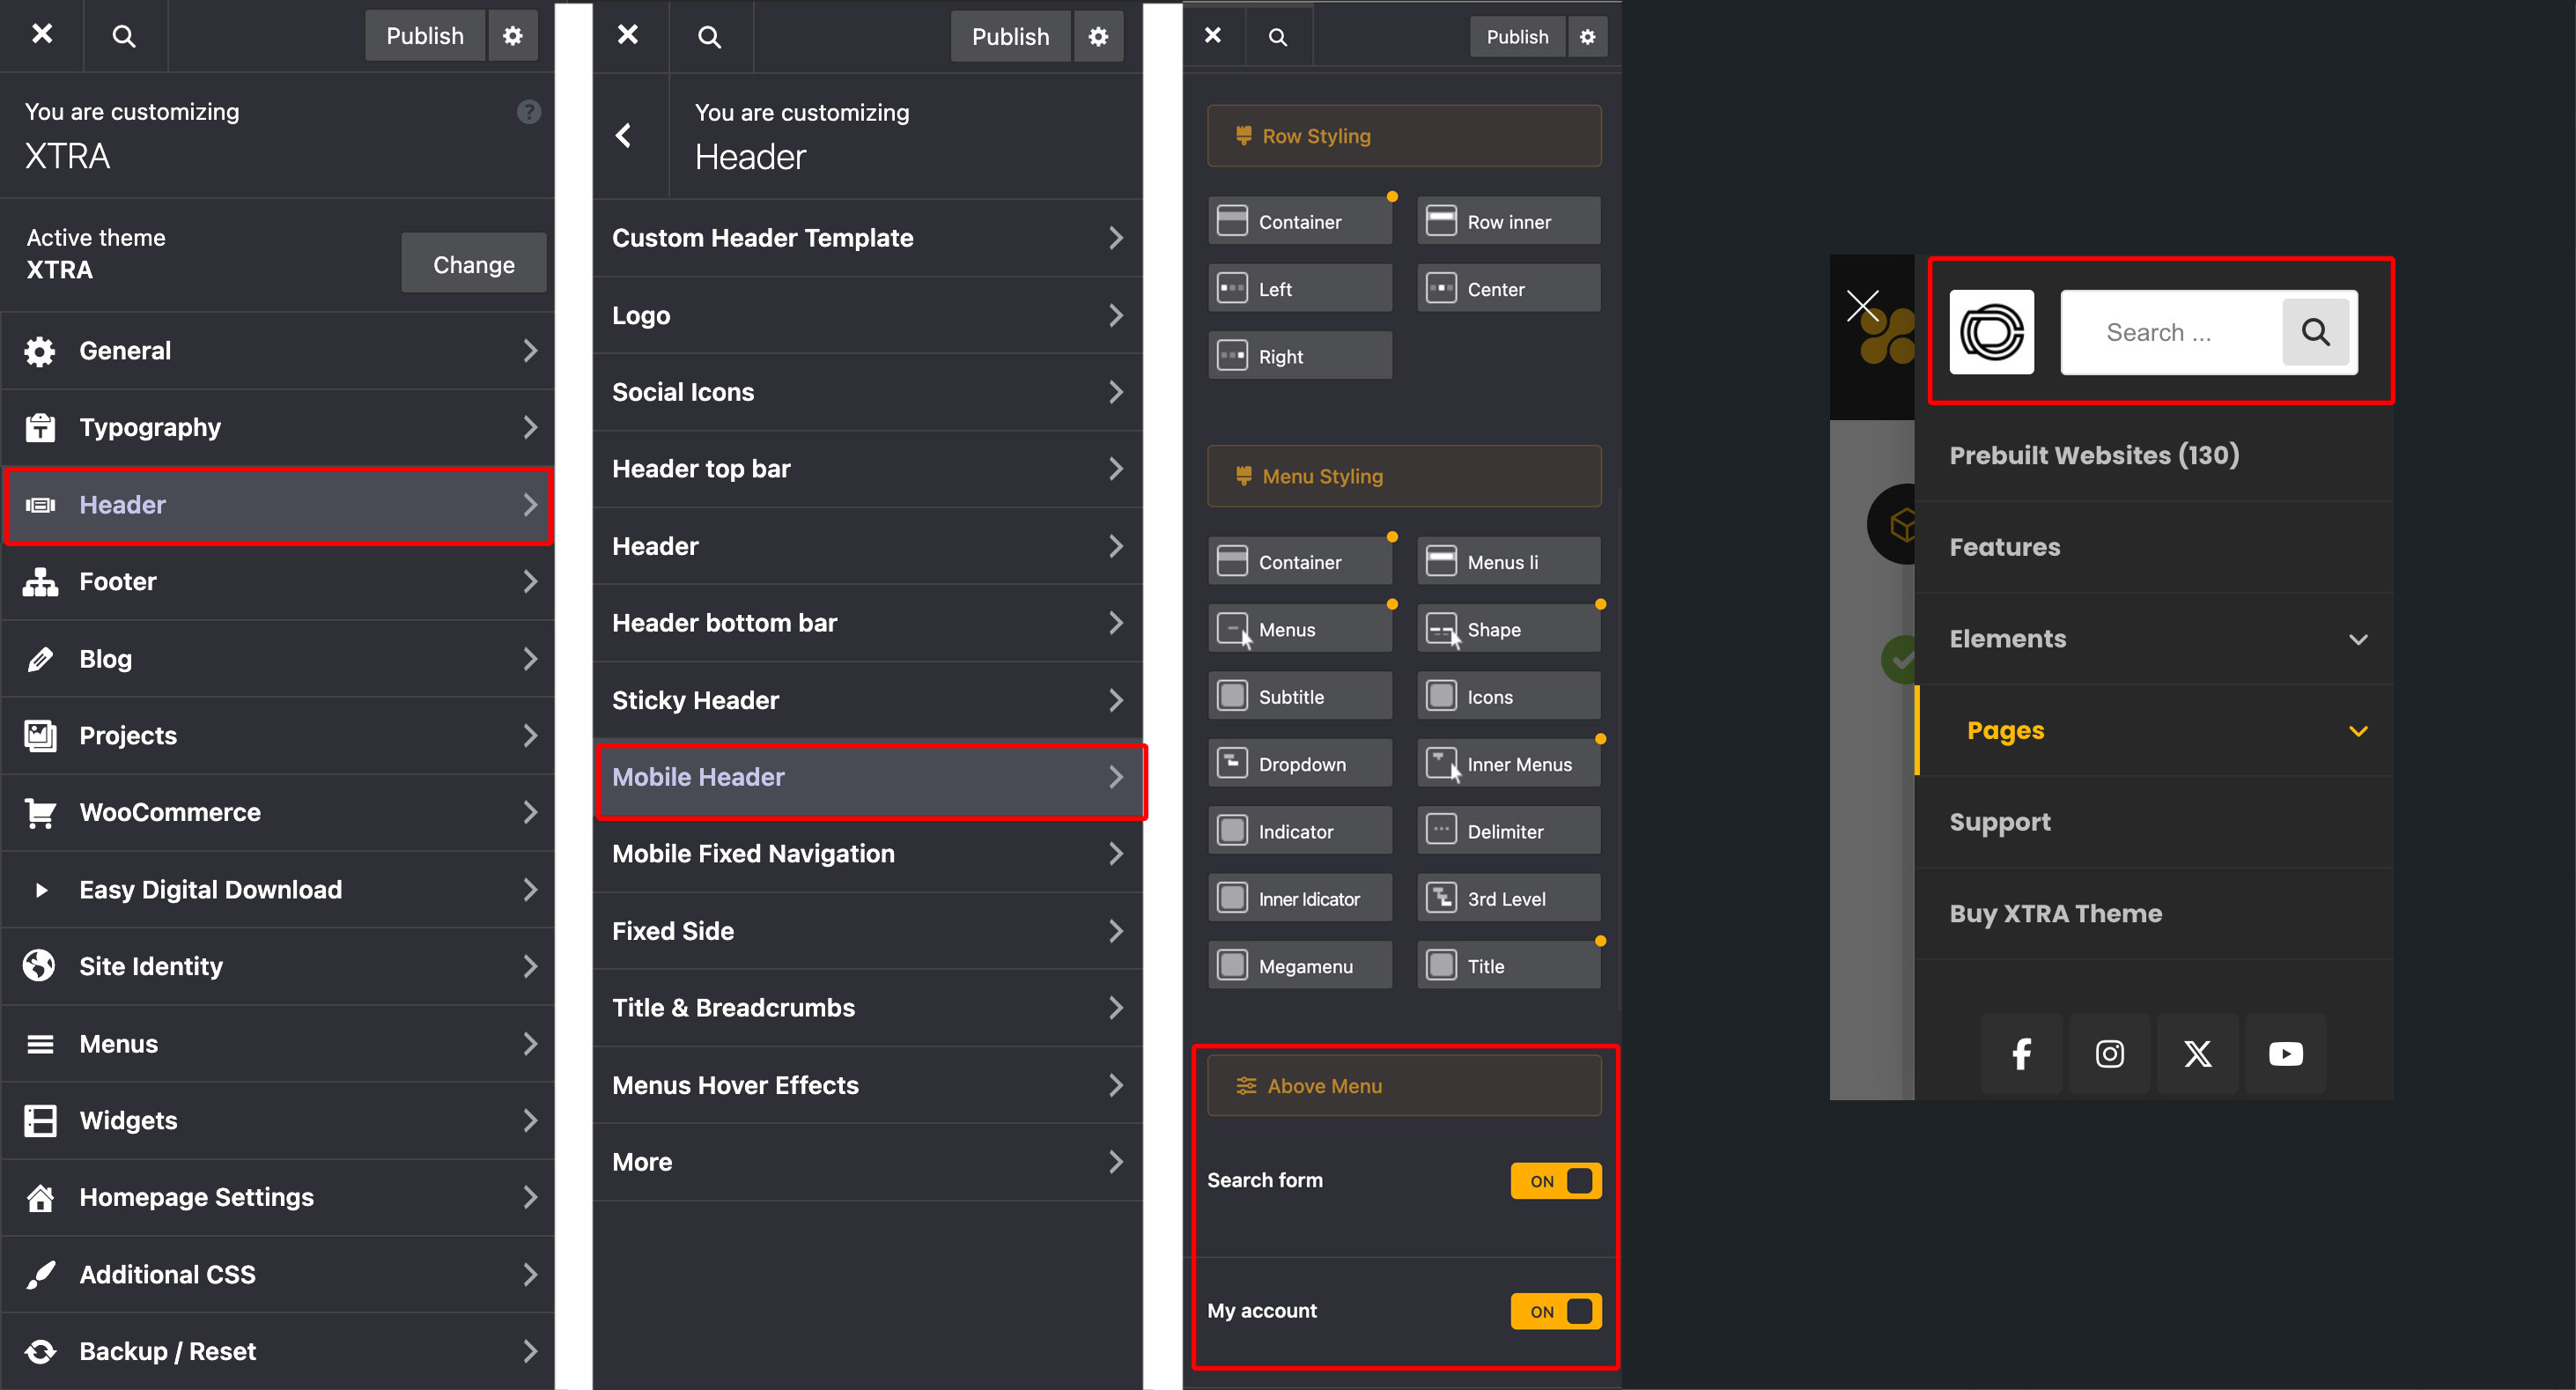Screen dimensions: 2576x1390
Task: Open the YouTube social icon link
Action: [2285, 1054]
